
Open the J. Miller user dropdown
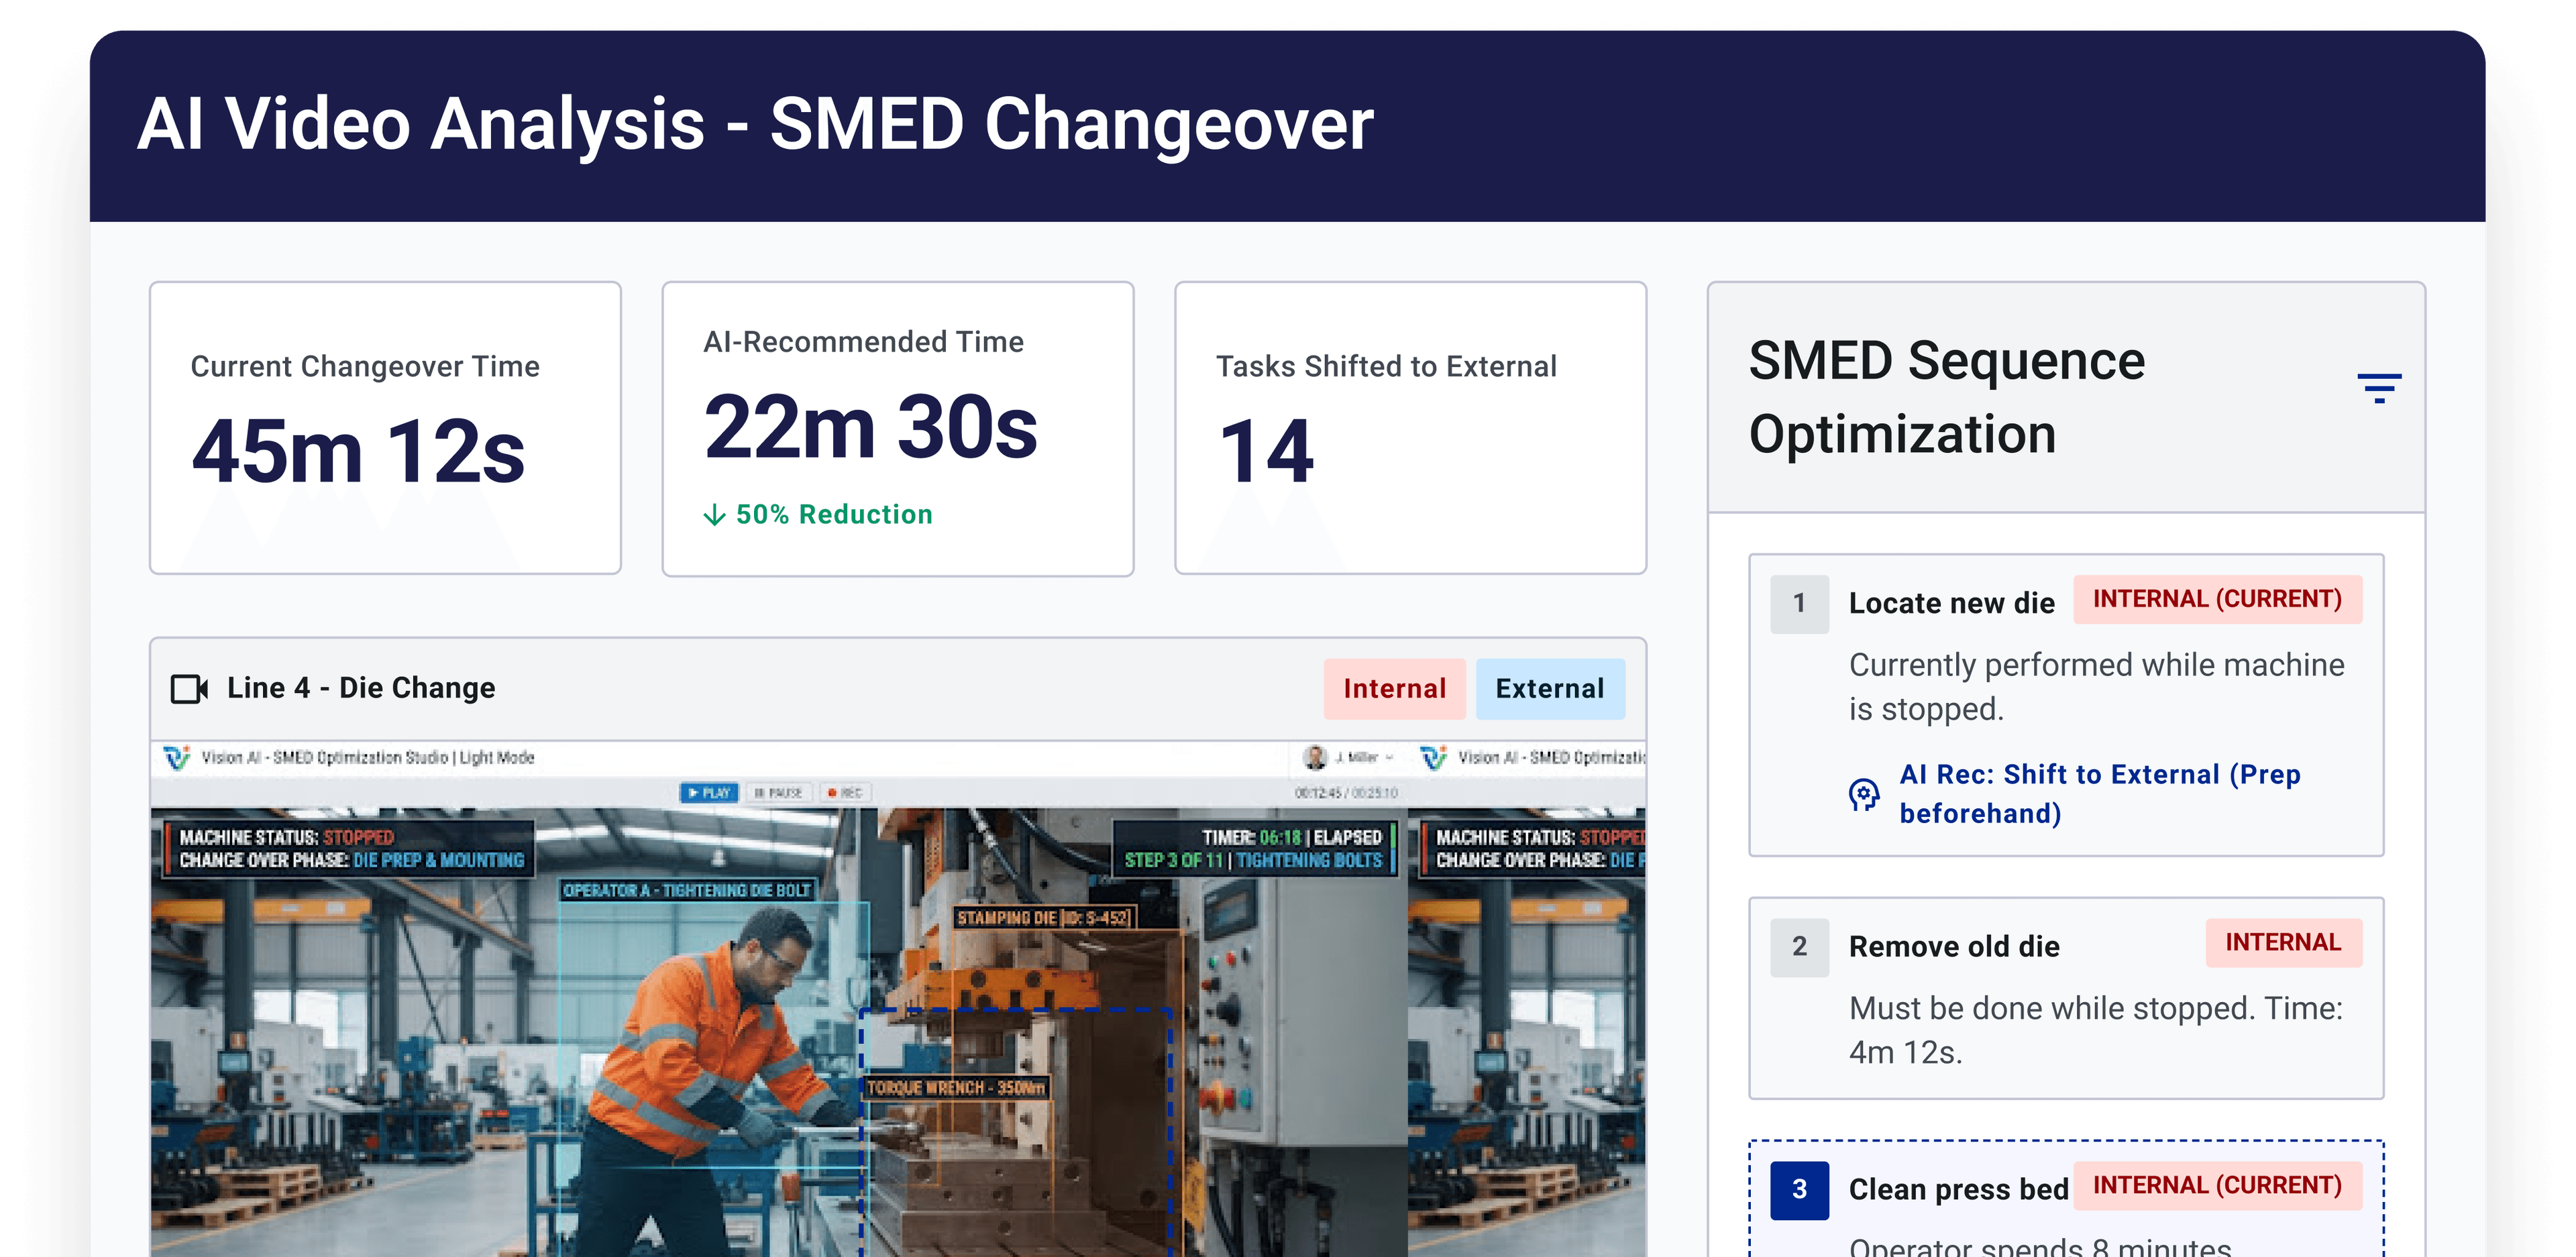[1349, 758]
